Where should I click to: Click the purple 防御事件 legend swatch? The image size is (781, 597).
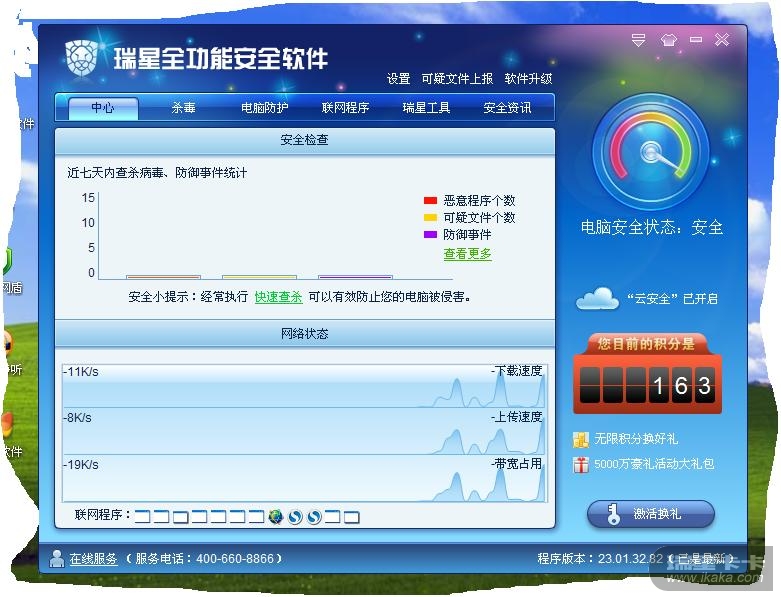(430, 235)
